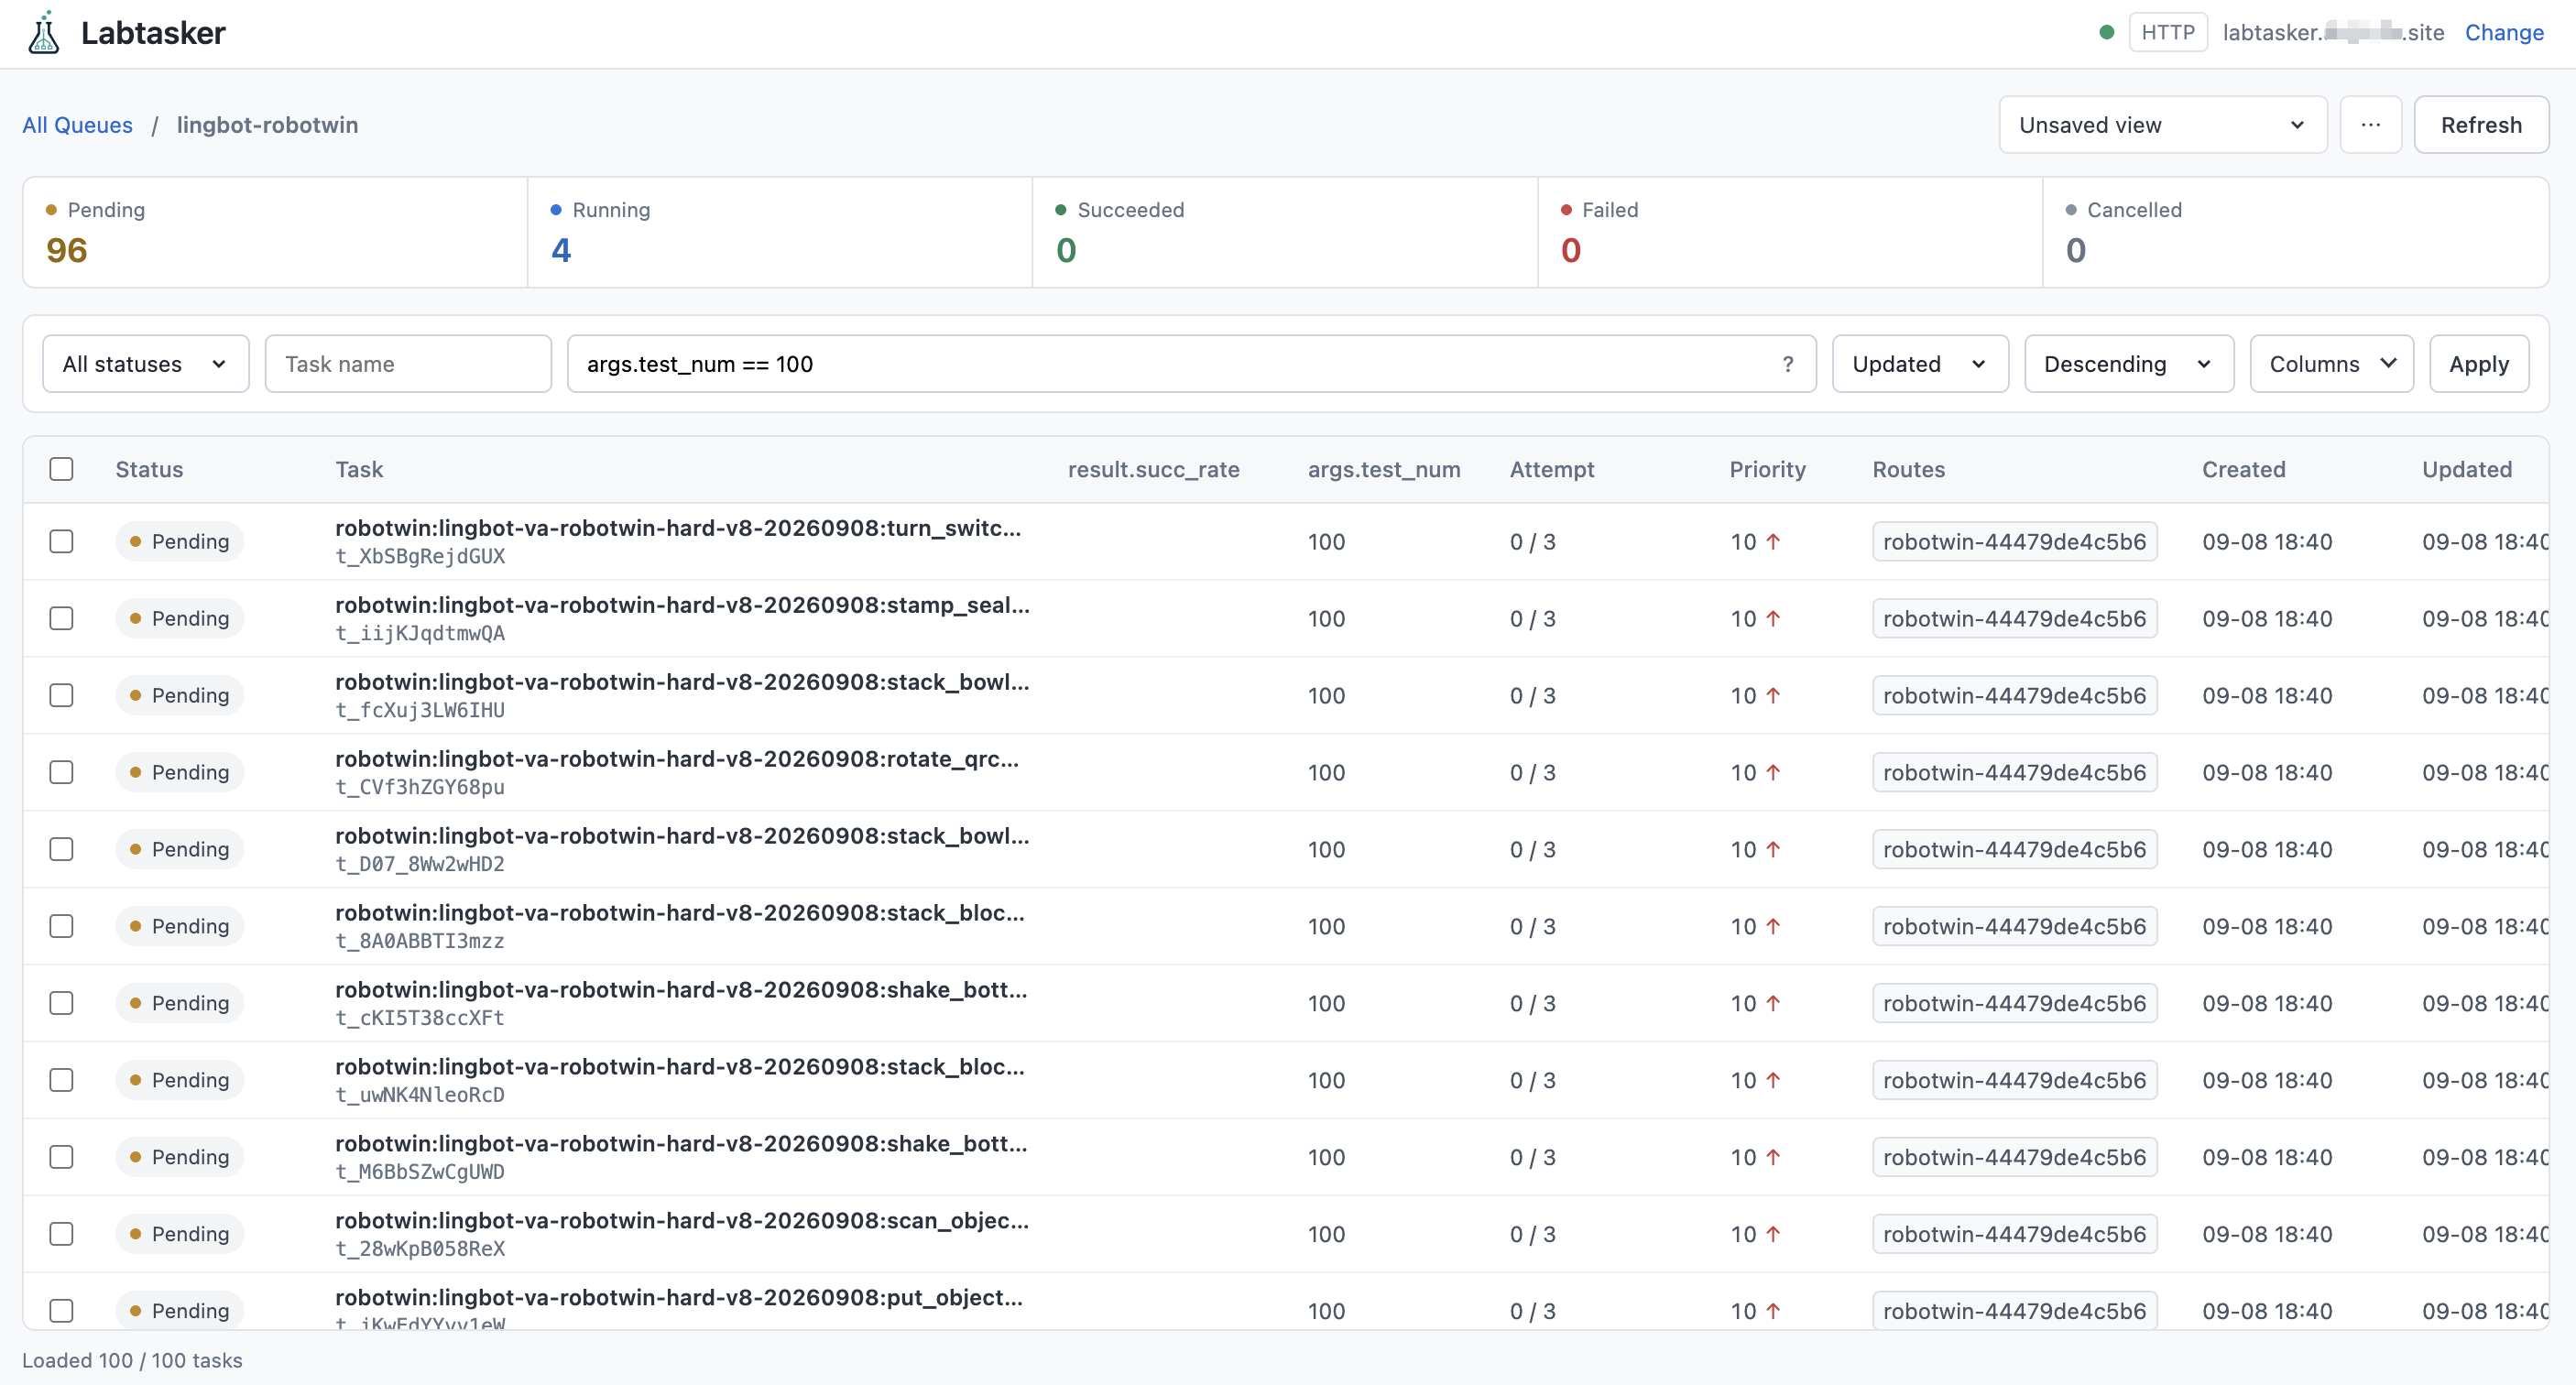Click the Created column header
Viewport: 2576px width, 1385px height.
pyautogui.click(x=2243, y=469)
